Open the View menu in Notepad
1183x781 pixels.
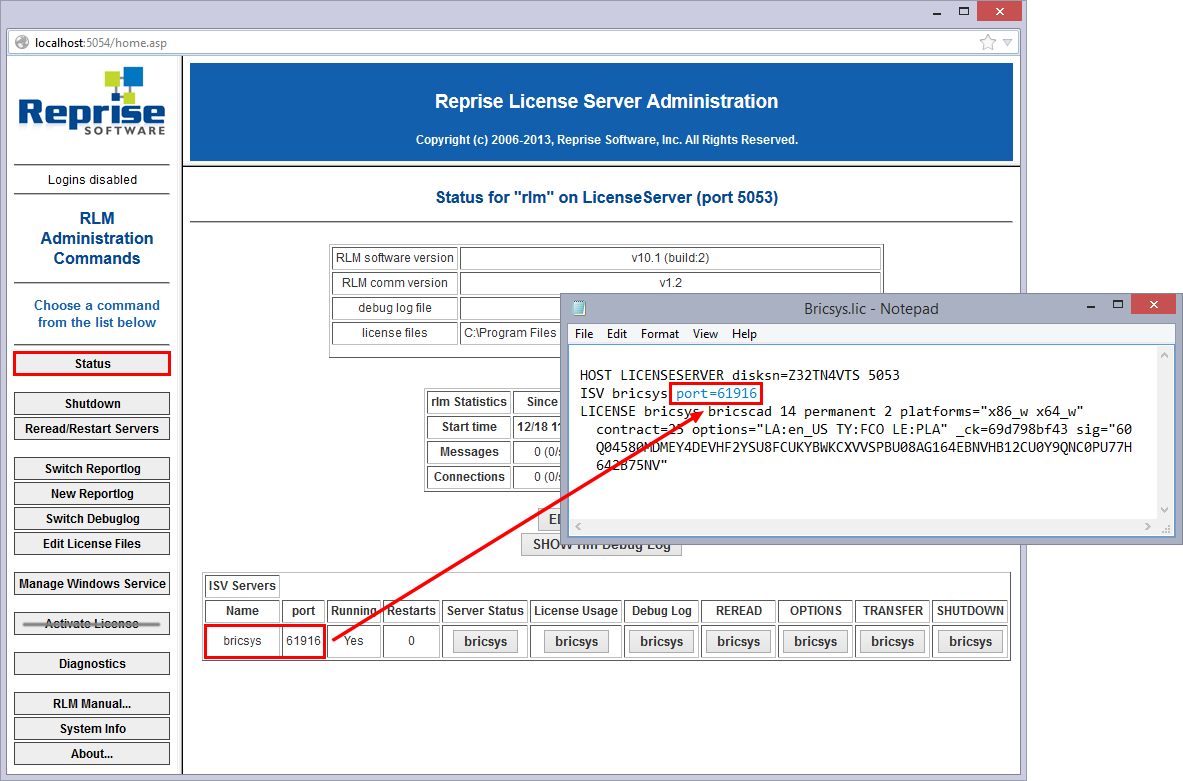(x=705, y=334)
